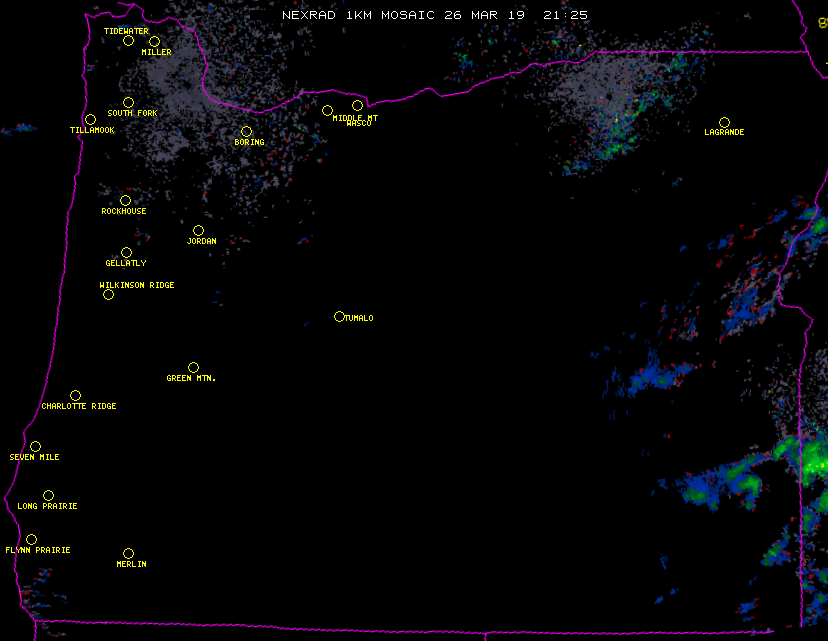Click the Tidewater station circle marker
This screenshot has height=641, width=828.
pos(128,41)
